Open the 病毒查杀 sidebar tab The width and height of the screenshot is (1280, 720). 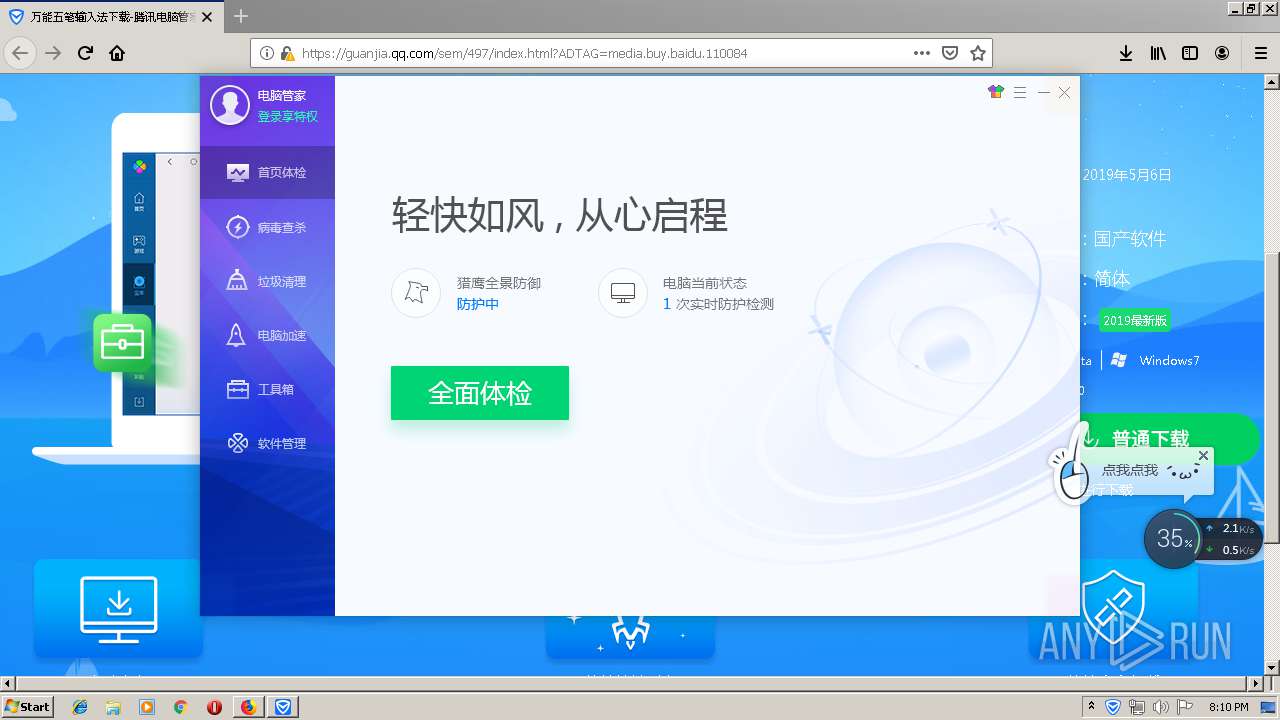point(267,227)
